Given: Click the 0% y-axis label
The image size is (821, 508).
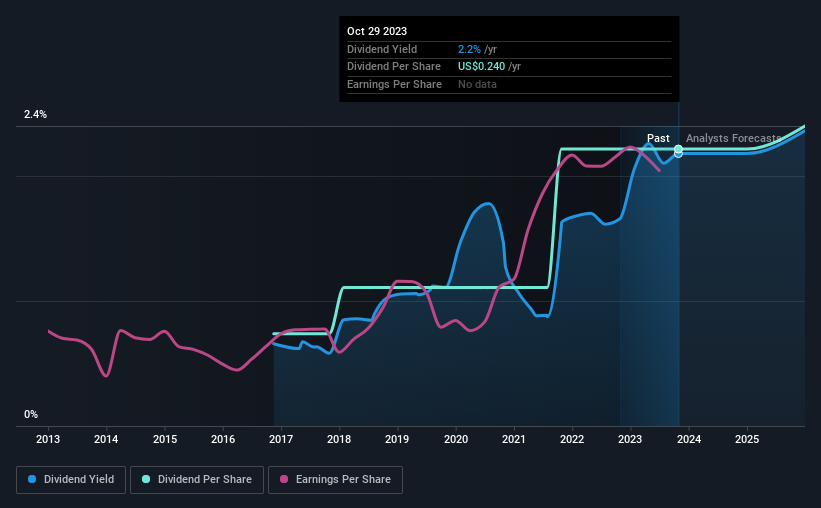Looking at the screenshot, I should [31, 414].
